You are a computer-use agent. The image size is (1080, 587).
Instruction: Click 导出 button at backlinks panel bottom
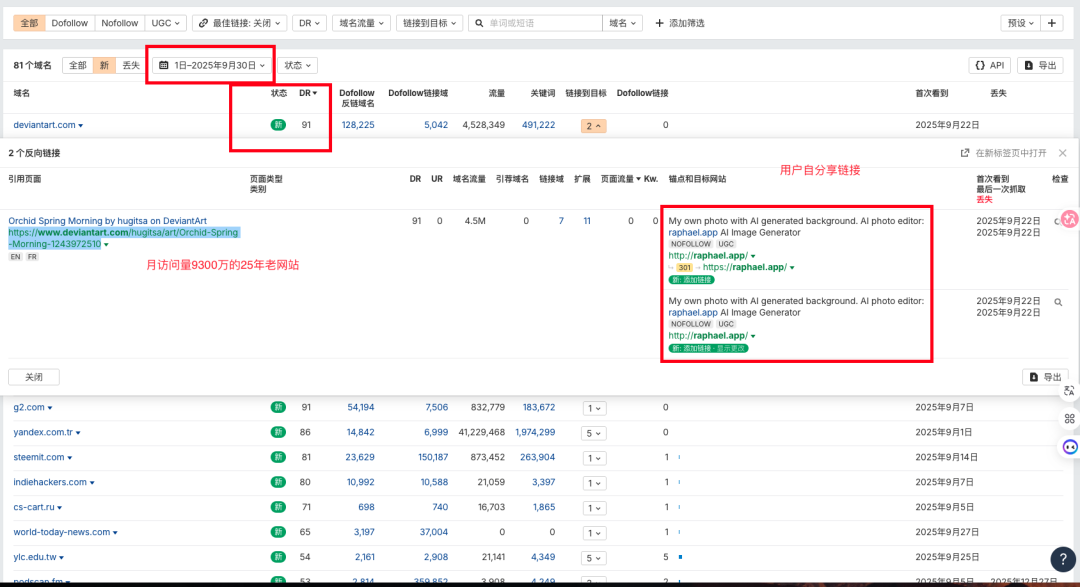[x=1045, y=377]
